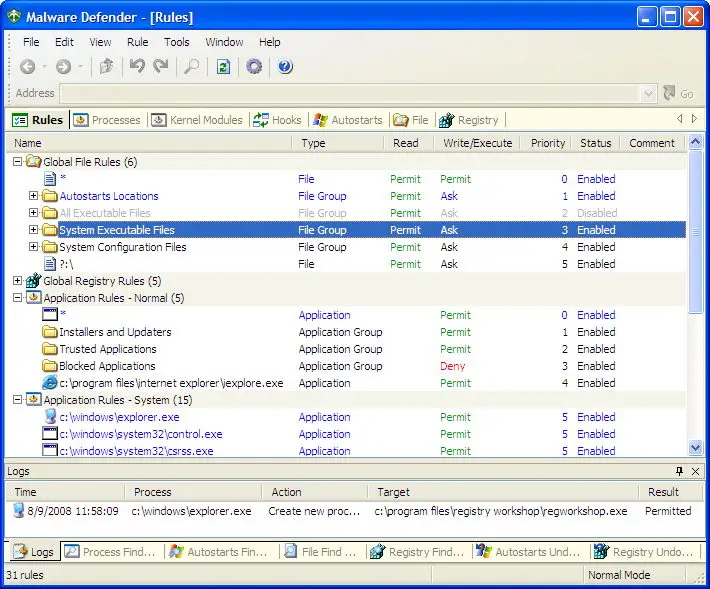The image size is (710, 589).
Task: Click the Help question mark icon
Action: tap(285, 67)
